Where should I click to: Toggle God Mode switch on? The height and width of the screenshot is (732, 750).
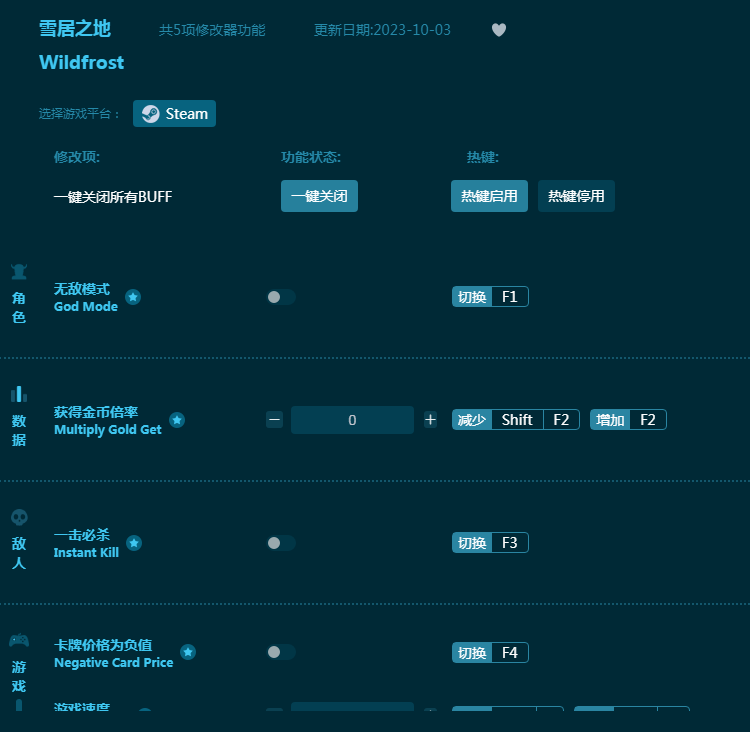pyautogui.click(x=281, y=297)
